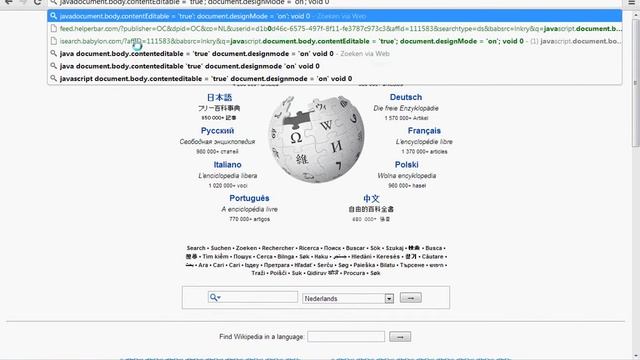Click the address bar text
Viewport: 640px width, 360px height.
[x=194, y=2]
